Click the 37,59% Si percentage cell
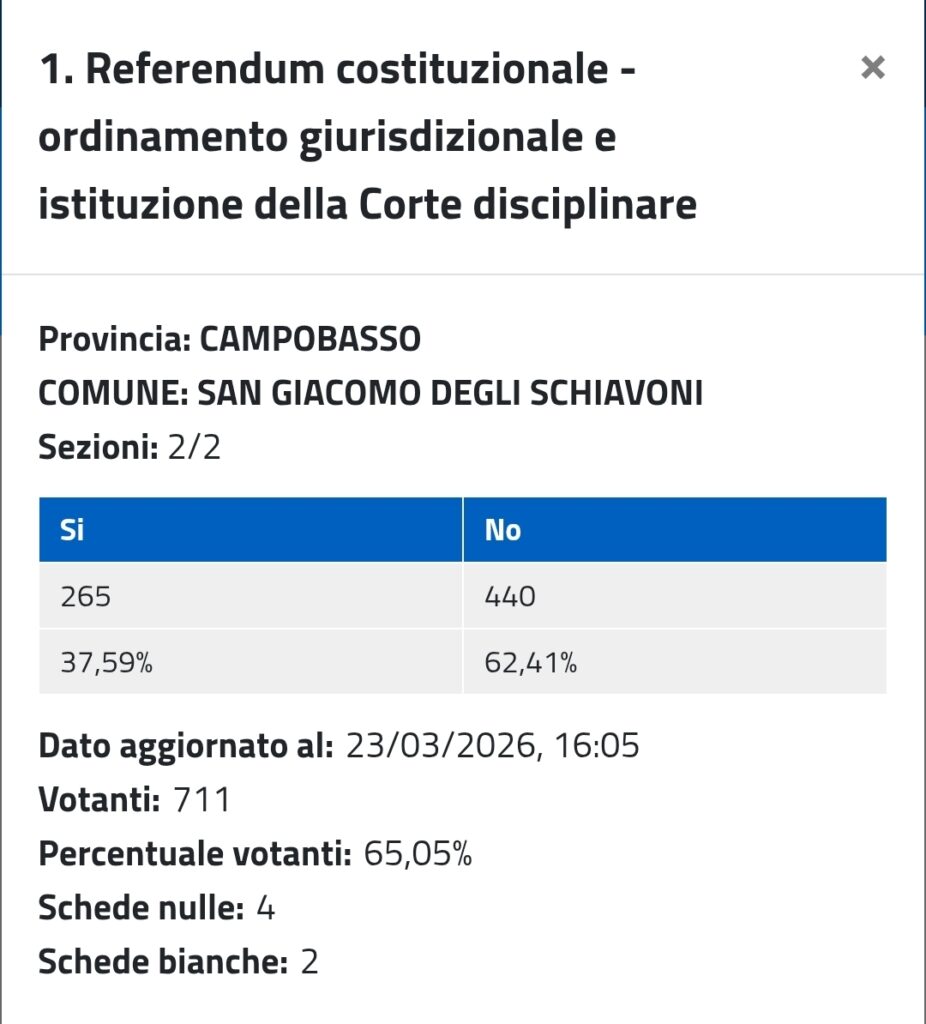This screenshot has width=926, height=1024. 106,662
